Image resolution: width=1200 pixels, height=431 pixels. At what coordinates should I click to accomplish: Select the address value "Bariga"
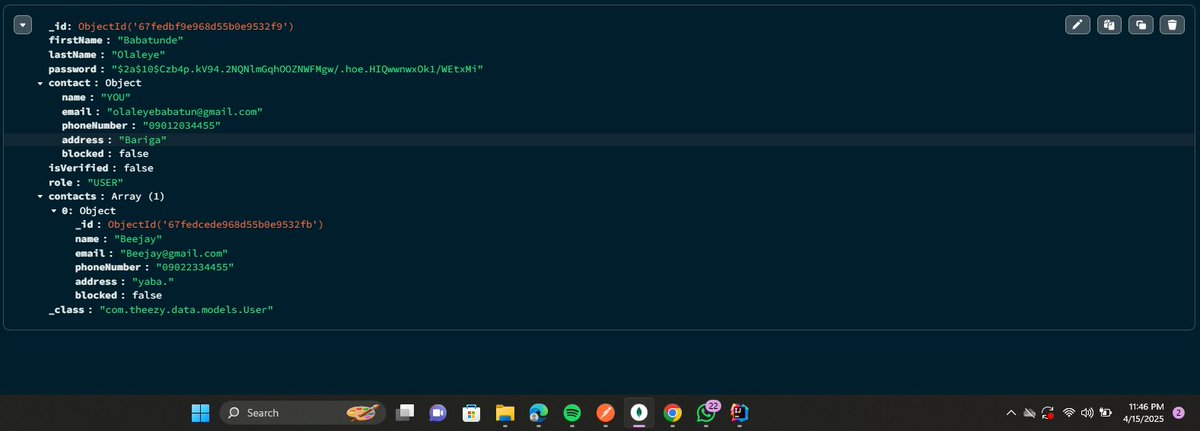(142, 140)
